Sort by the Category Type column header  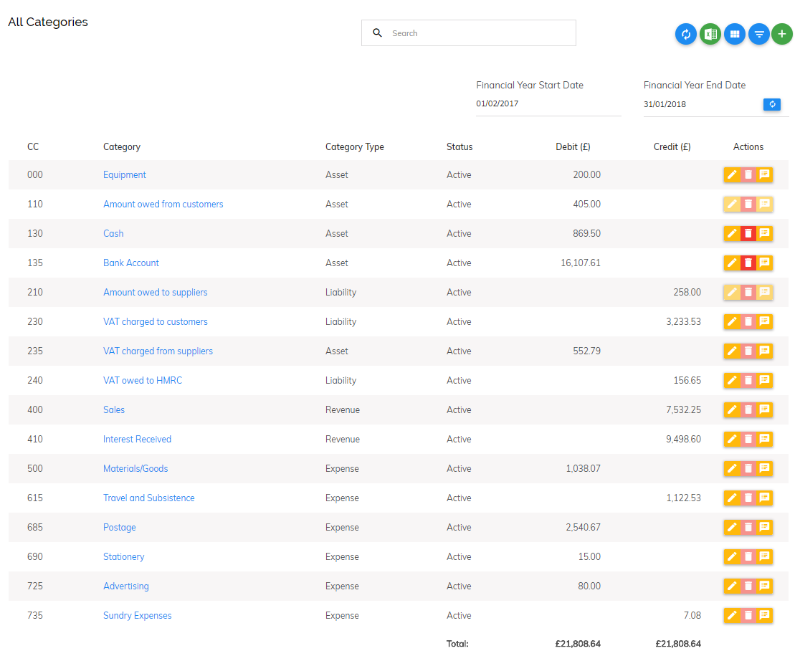(x=355, y=147)
